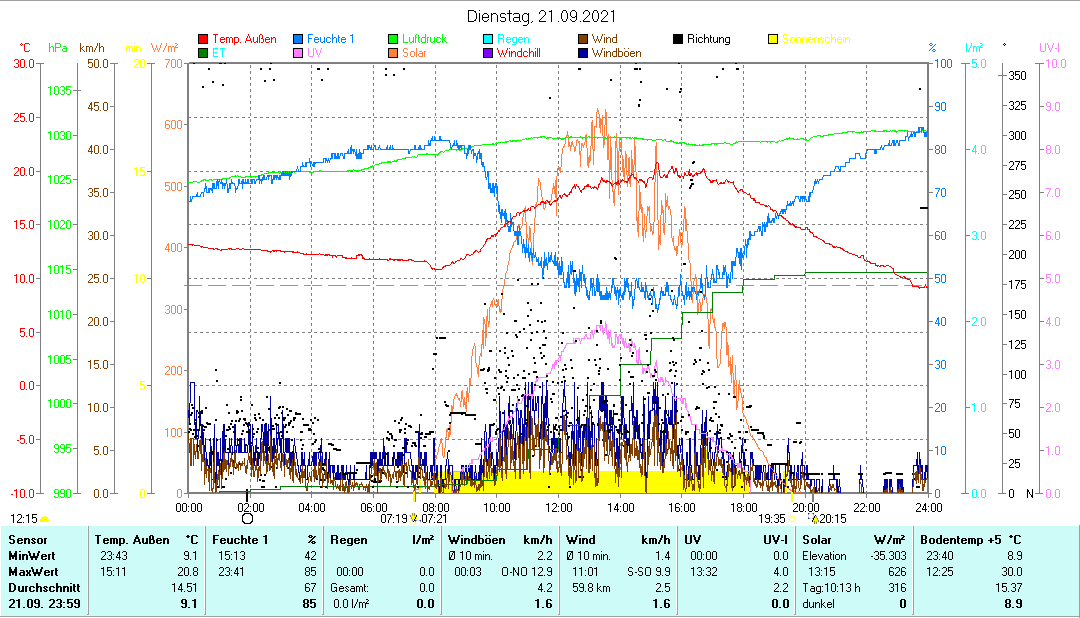1080x618 pixels.
Task: Click the Windböen km/h table header
Action: [x=499, y=540]
